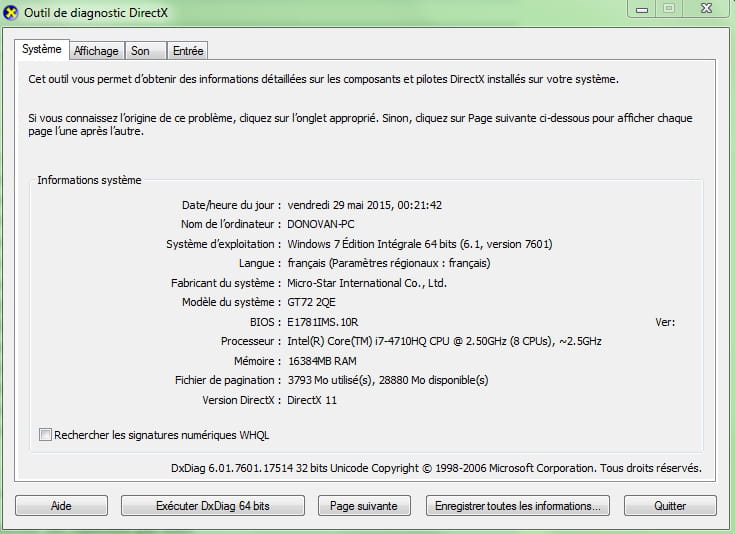735x534 pixels.
Task: Click the Processeur label
Action: tap(251, 341)
